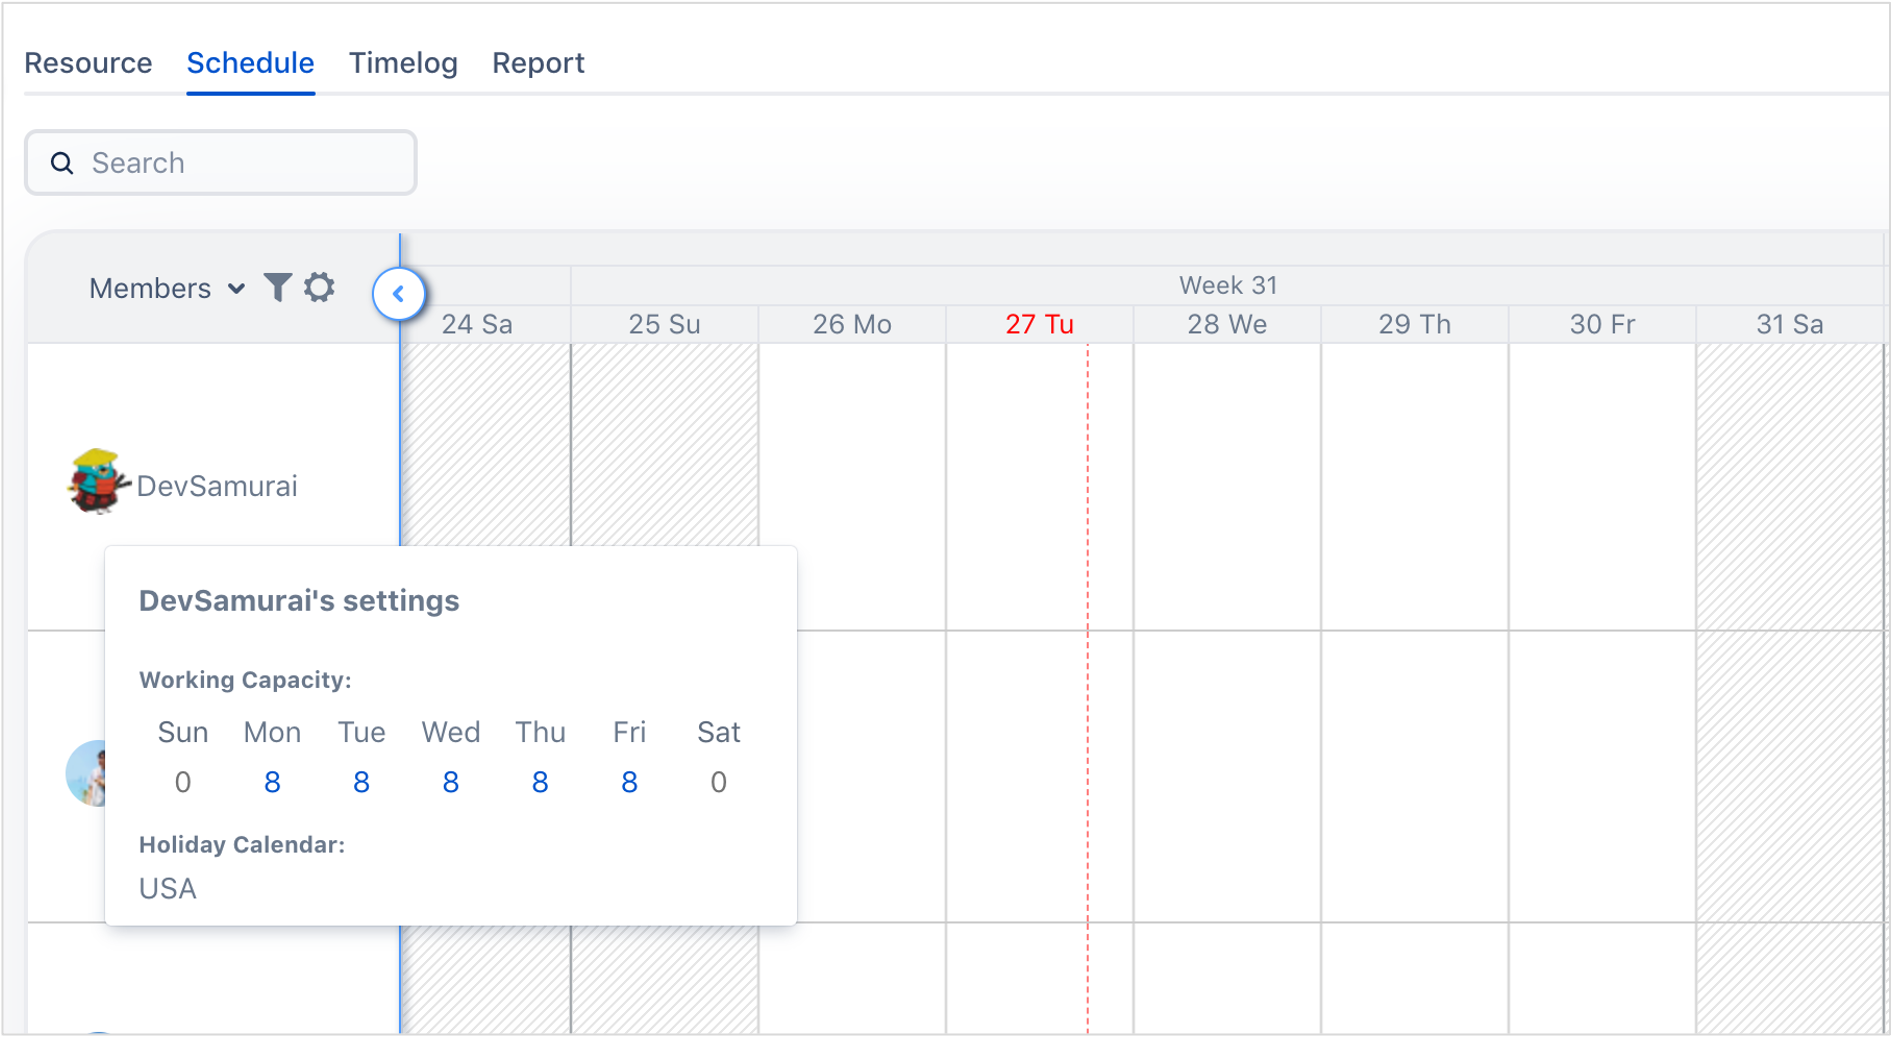Go to the Report tab
1891x1037 pixels.
coord(538,63)
